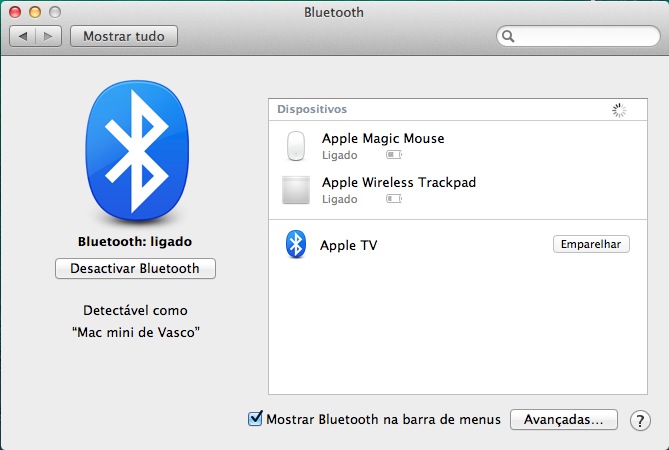The width and height of the screenshot is (669, 450).
Task: Focus the search field in toolbar
Action: [578, 36]
